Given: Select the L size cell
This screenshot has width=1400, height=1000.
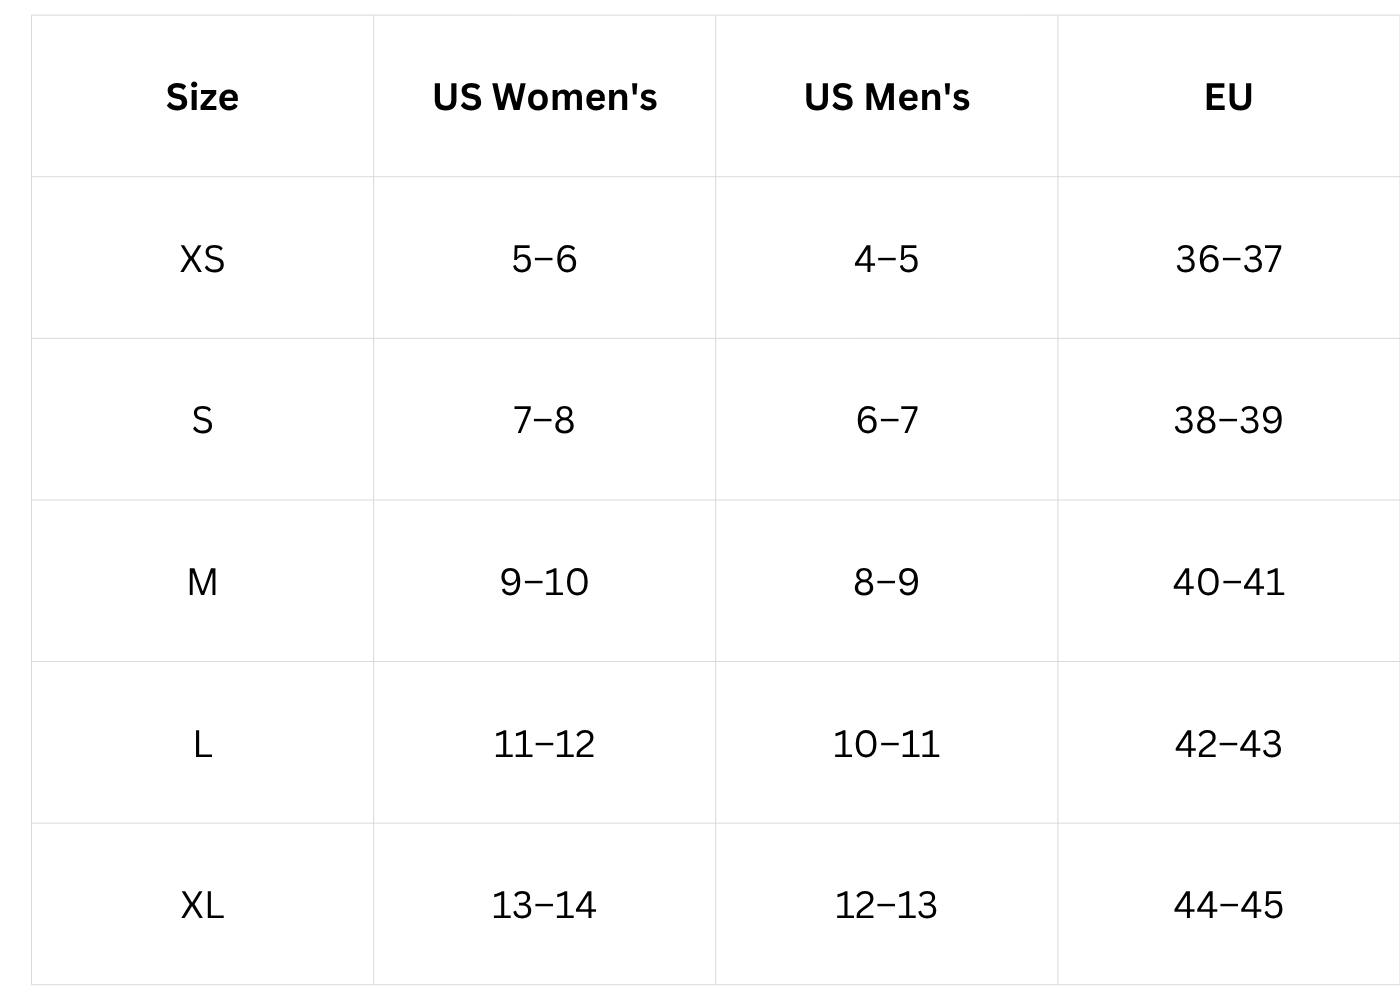Looking at the screenshot, I should click(x=202, y=744).
